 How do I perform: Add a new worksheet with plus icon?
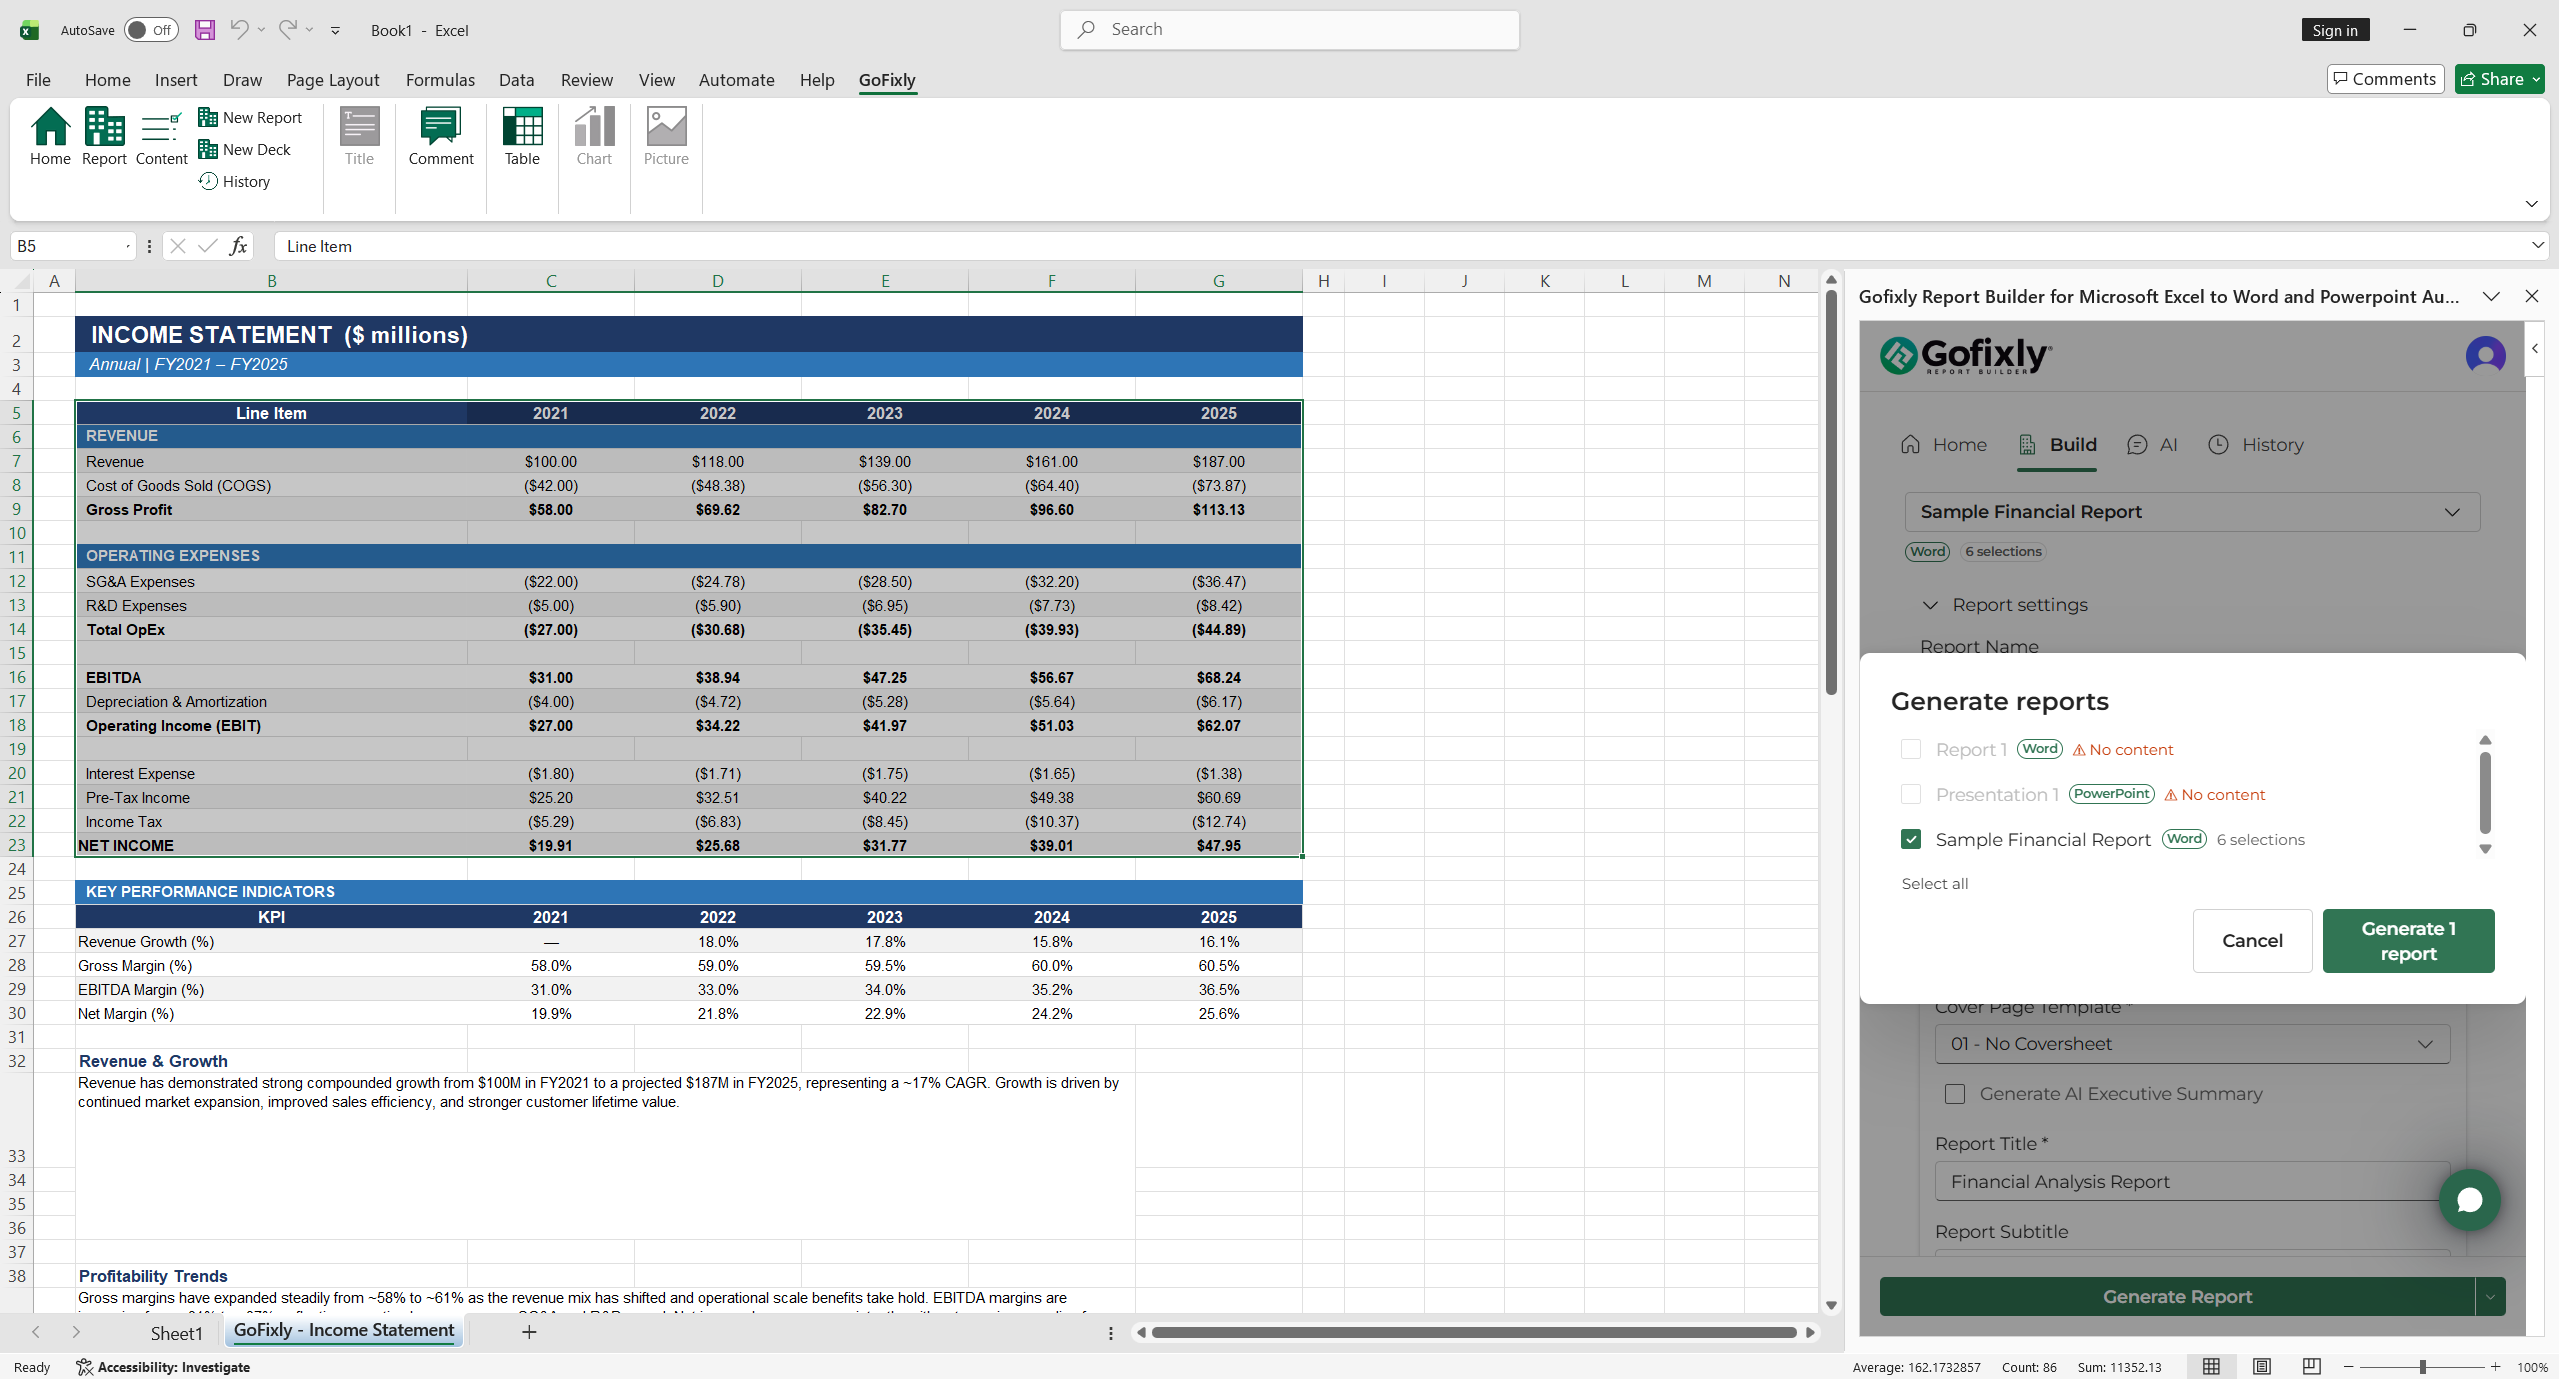pos(529,1332)
